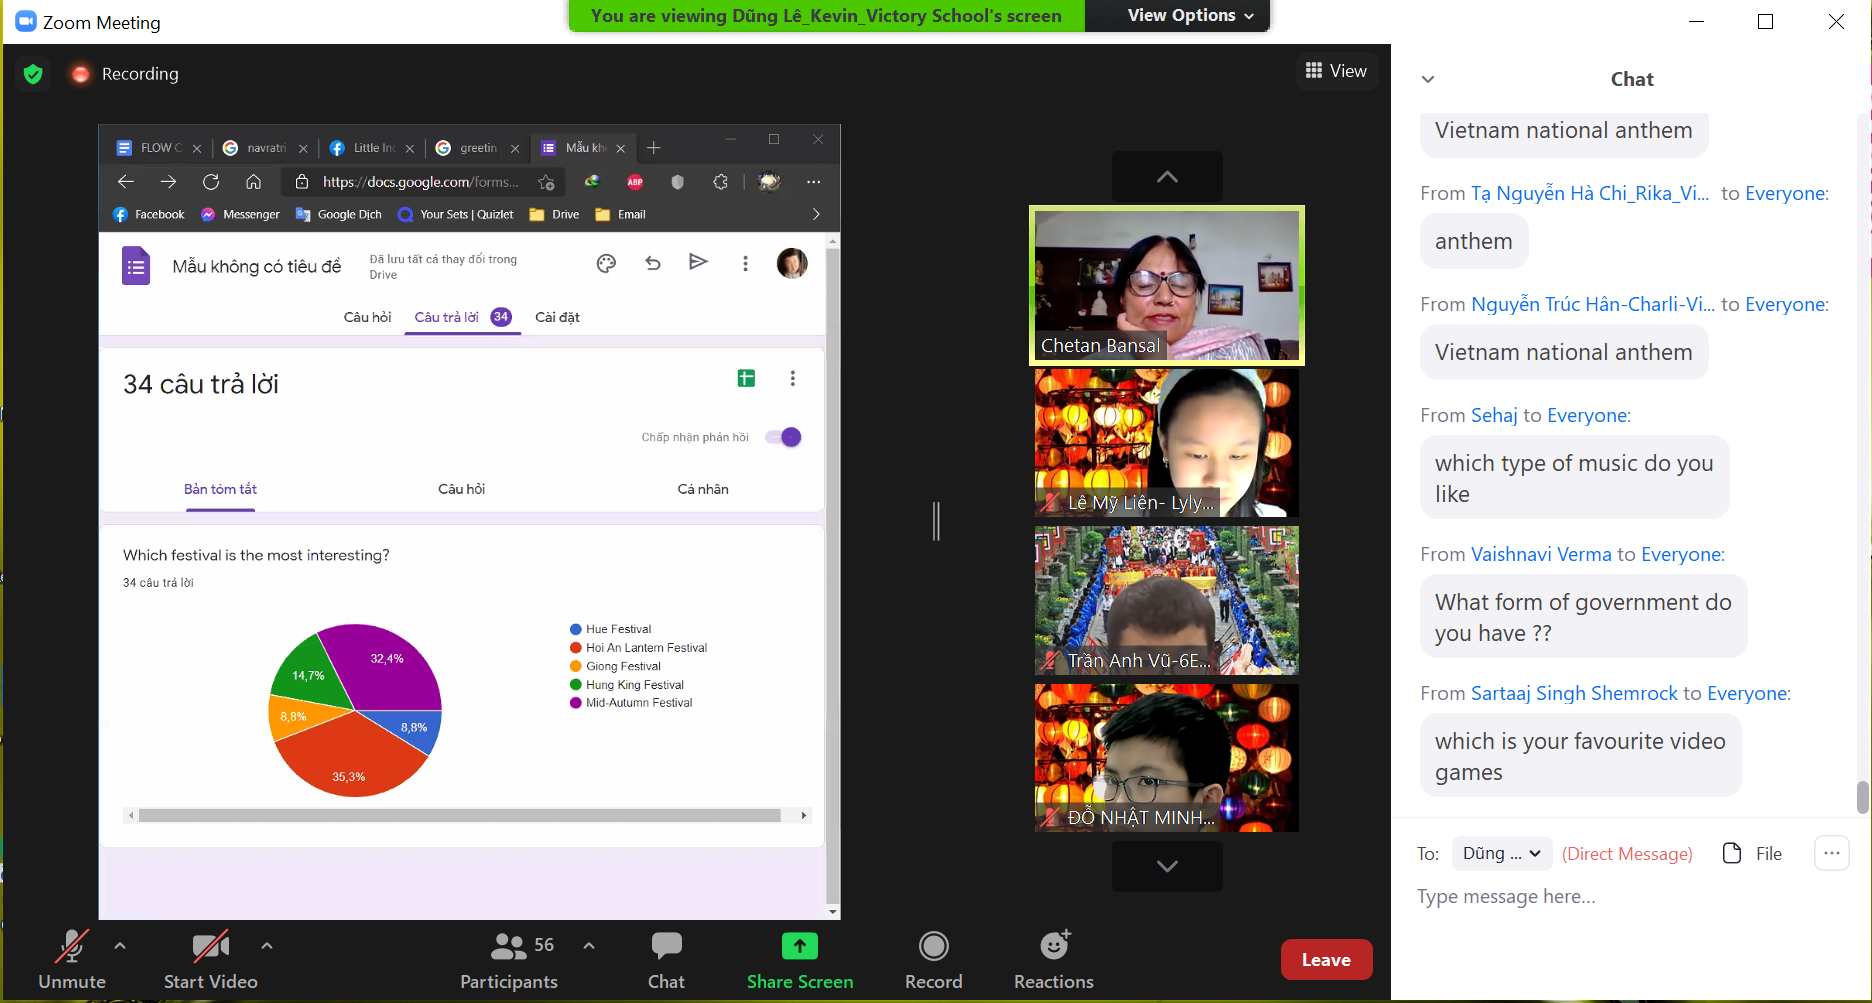Viewport: 1872px width, 1003px height.
Task: Click the Chat icon in toolbar
Action: pyautogui.click(x=666, y=946)
